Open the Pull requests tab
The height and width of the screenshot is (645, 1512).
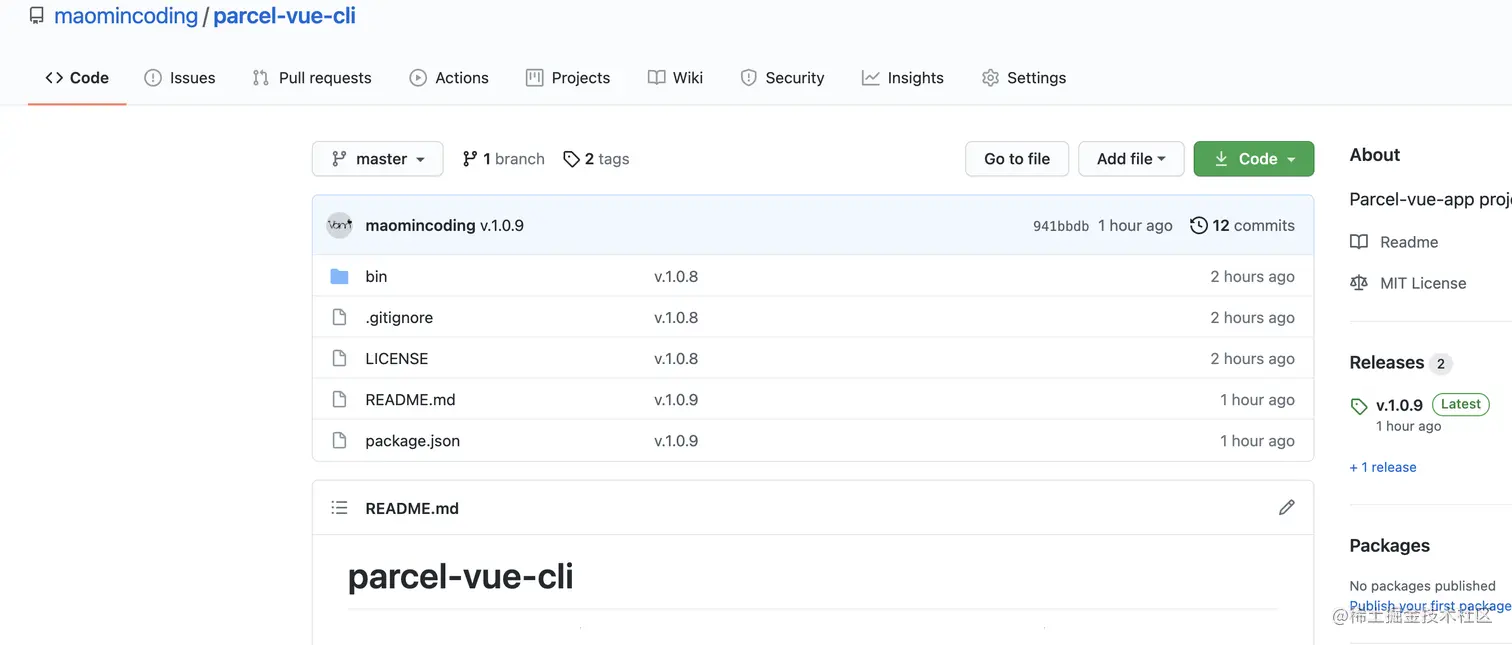click(x=312, y=78)
